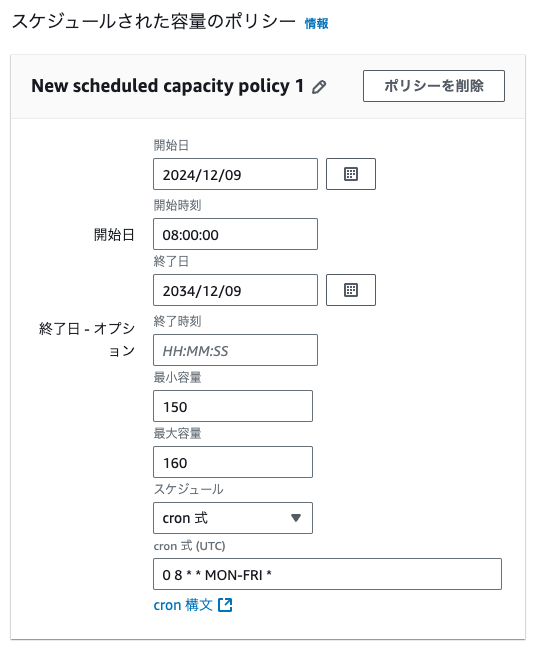Screen dimensions: 533x651
Task: Open the end date calendar picker
Action: pos(351,290)
